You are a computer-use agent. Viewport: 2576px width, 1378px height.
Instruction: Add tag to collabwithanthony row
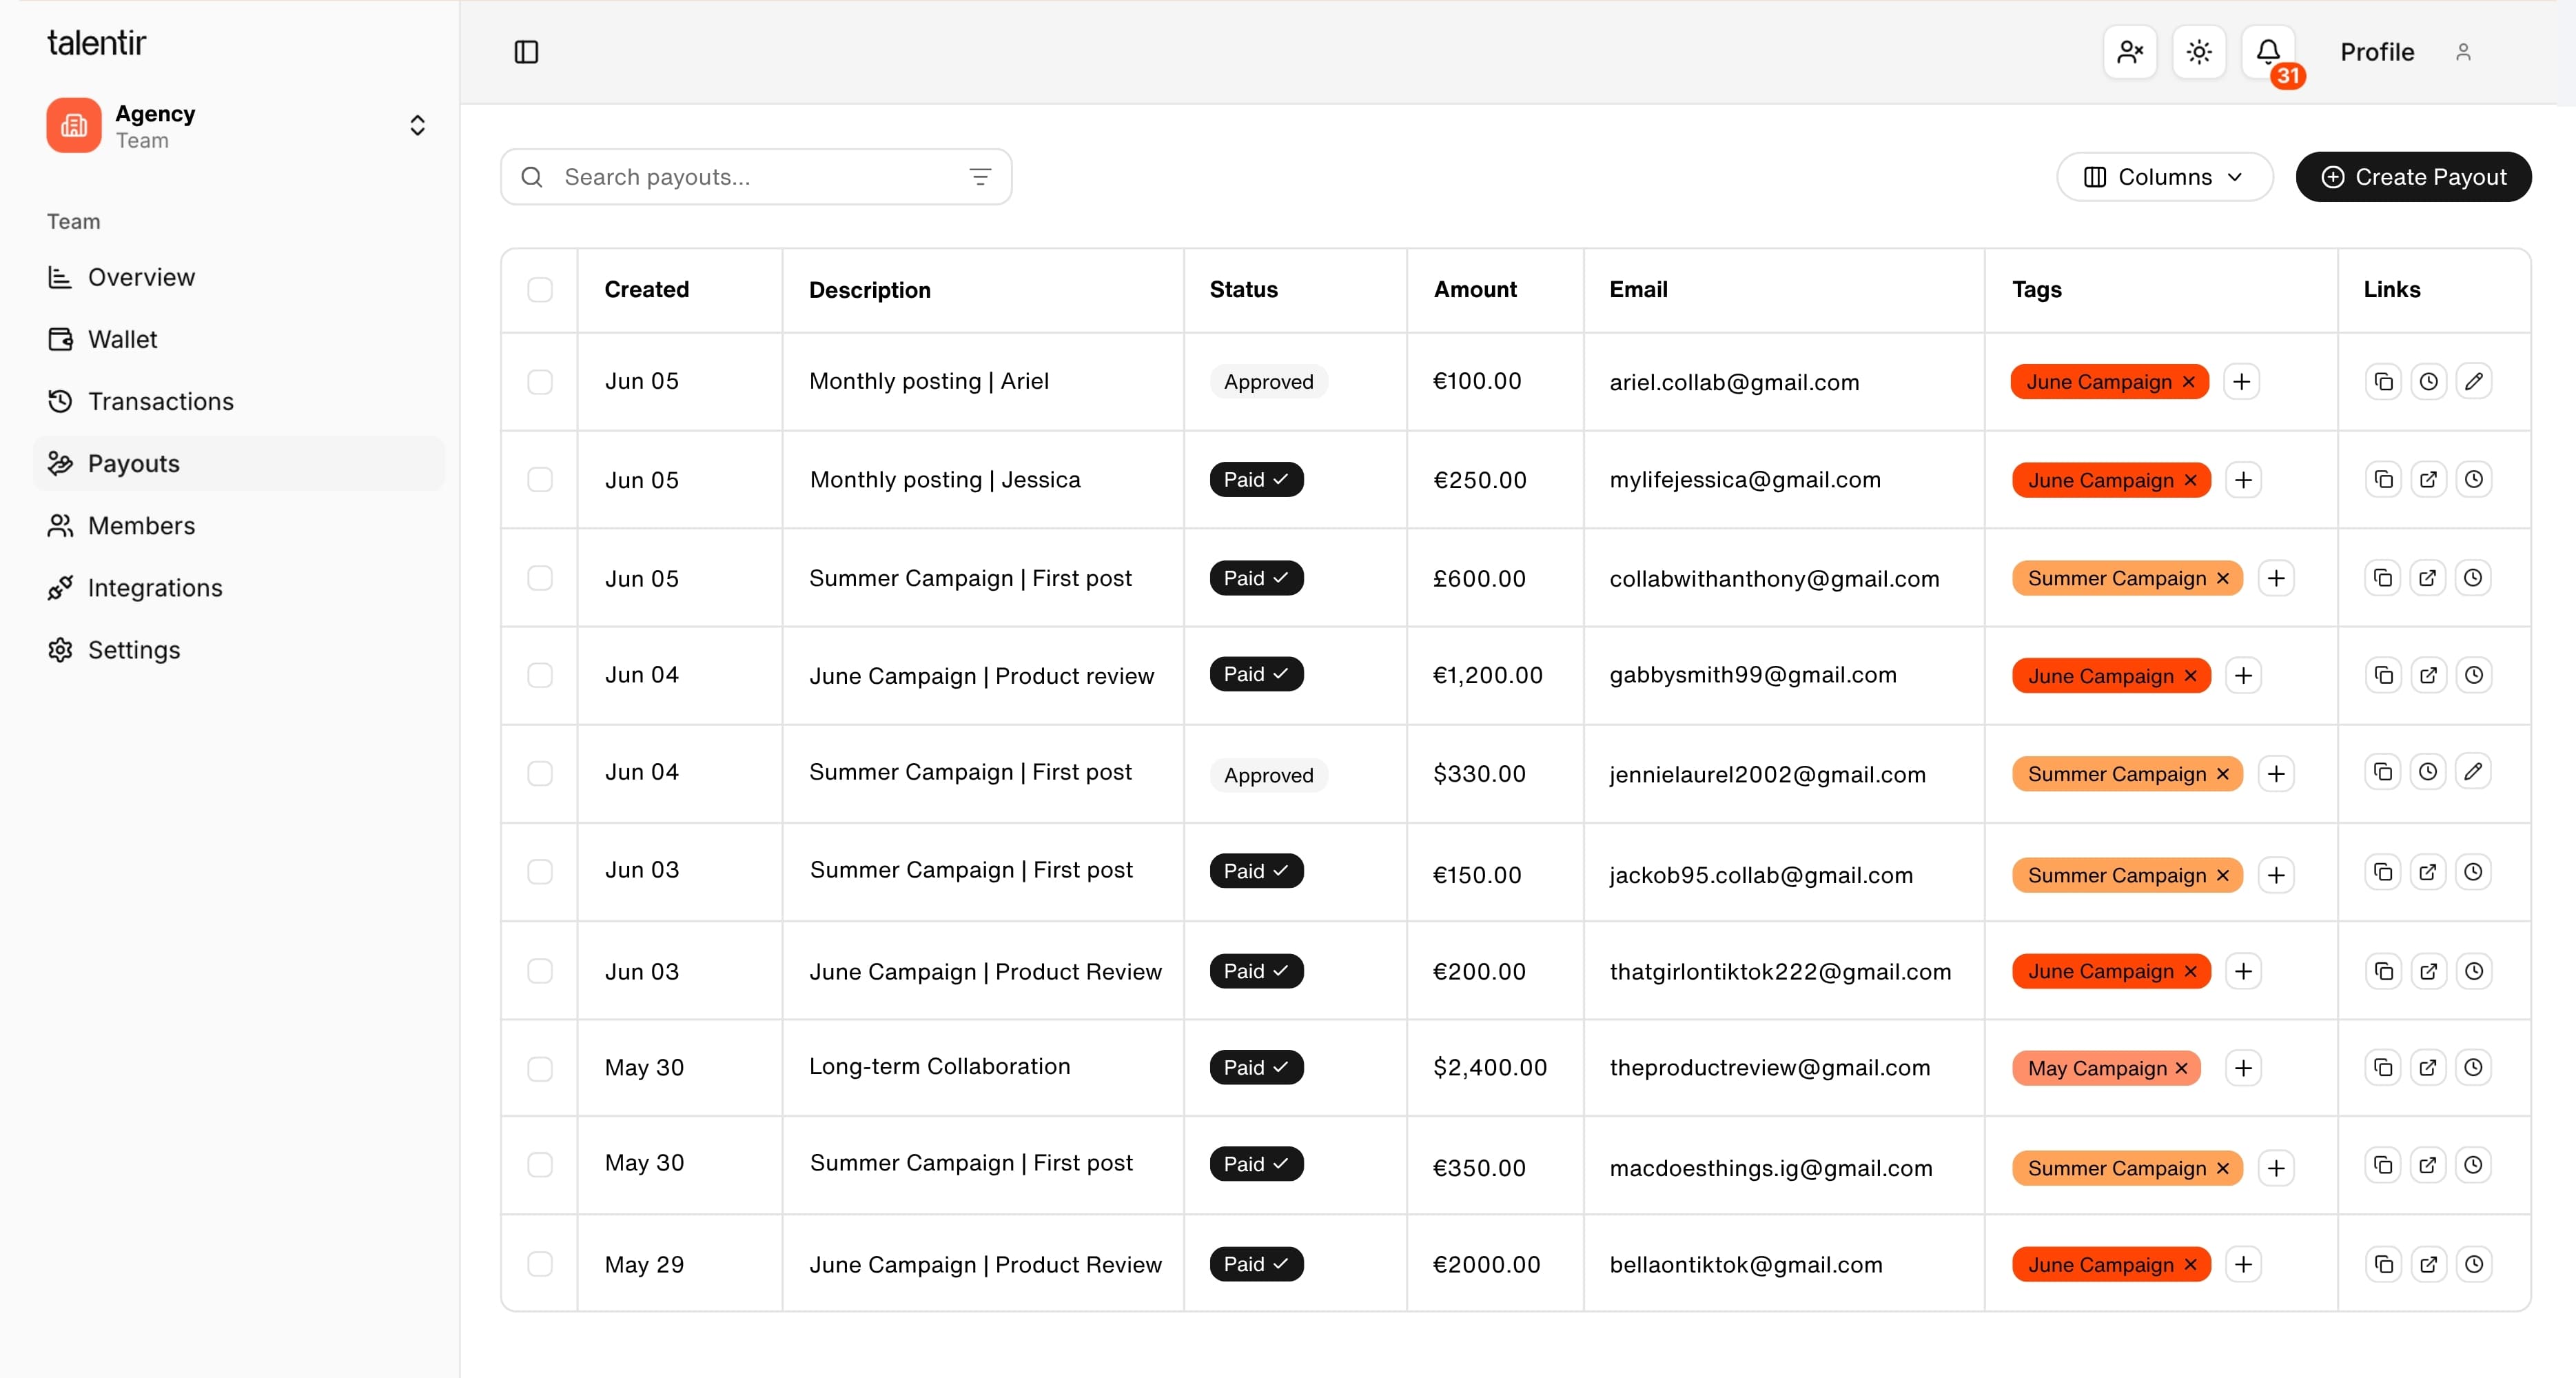(x=2277, y=578)
